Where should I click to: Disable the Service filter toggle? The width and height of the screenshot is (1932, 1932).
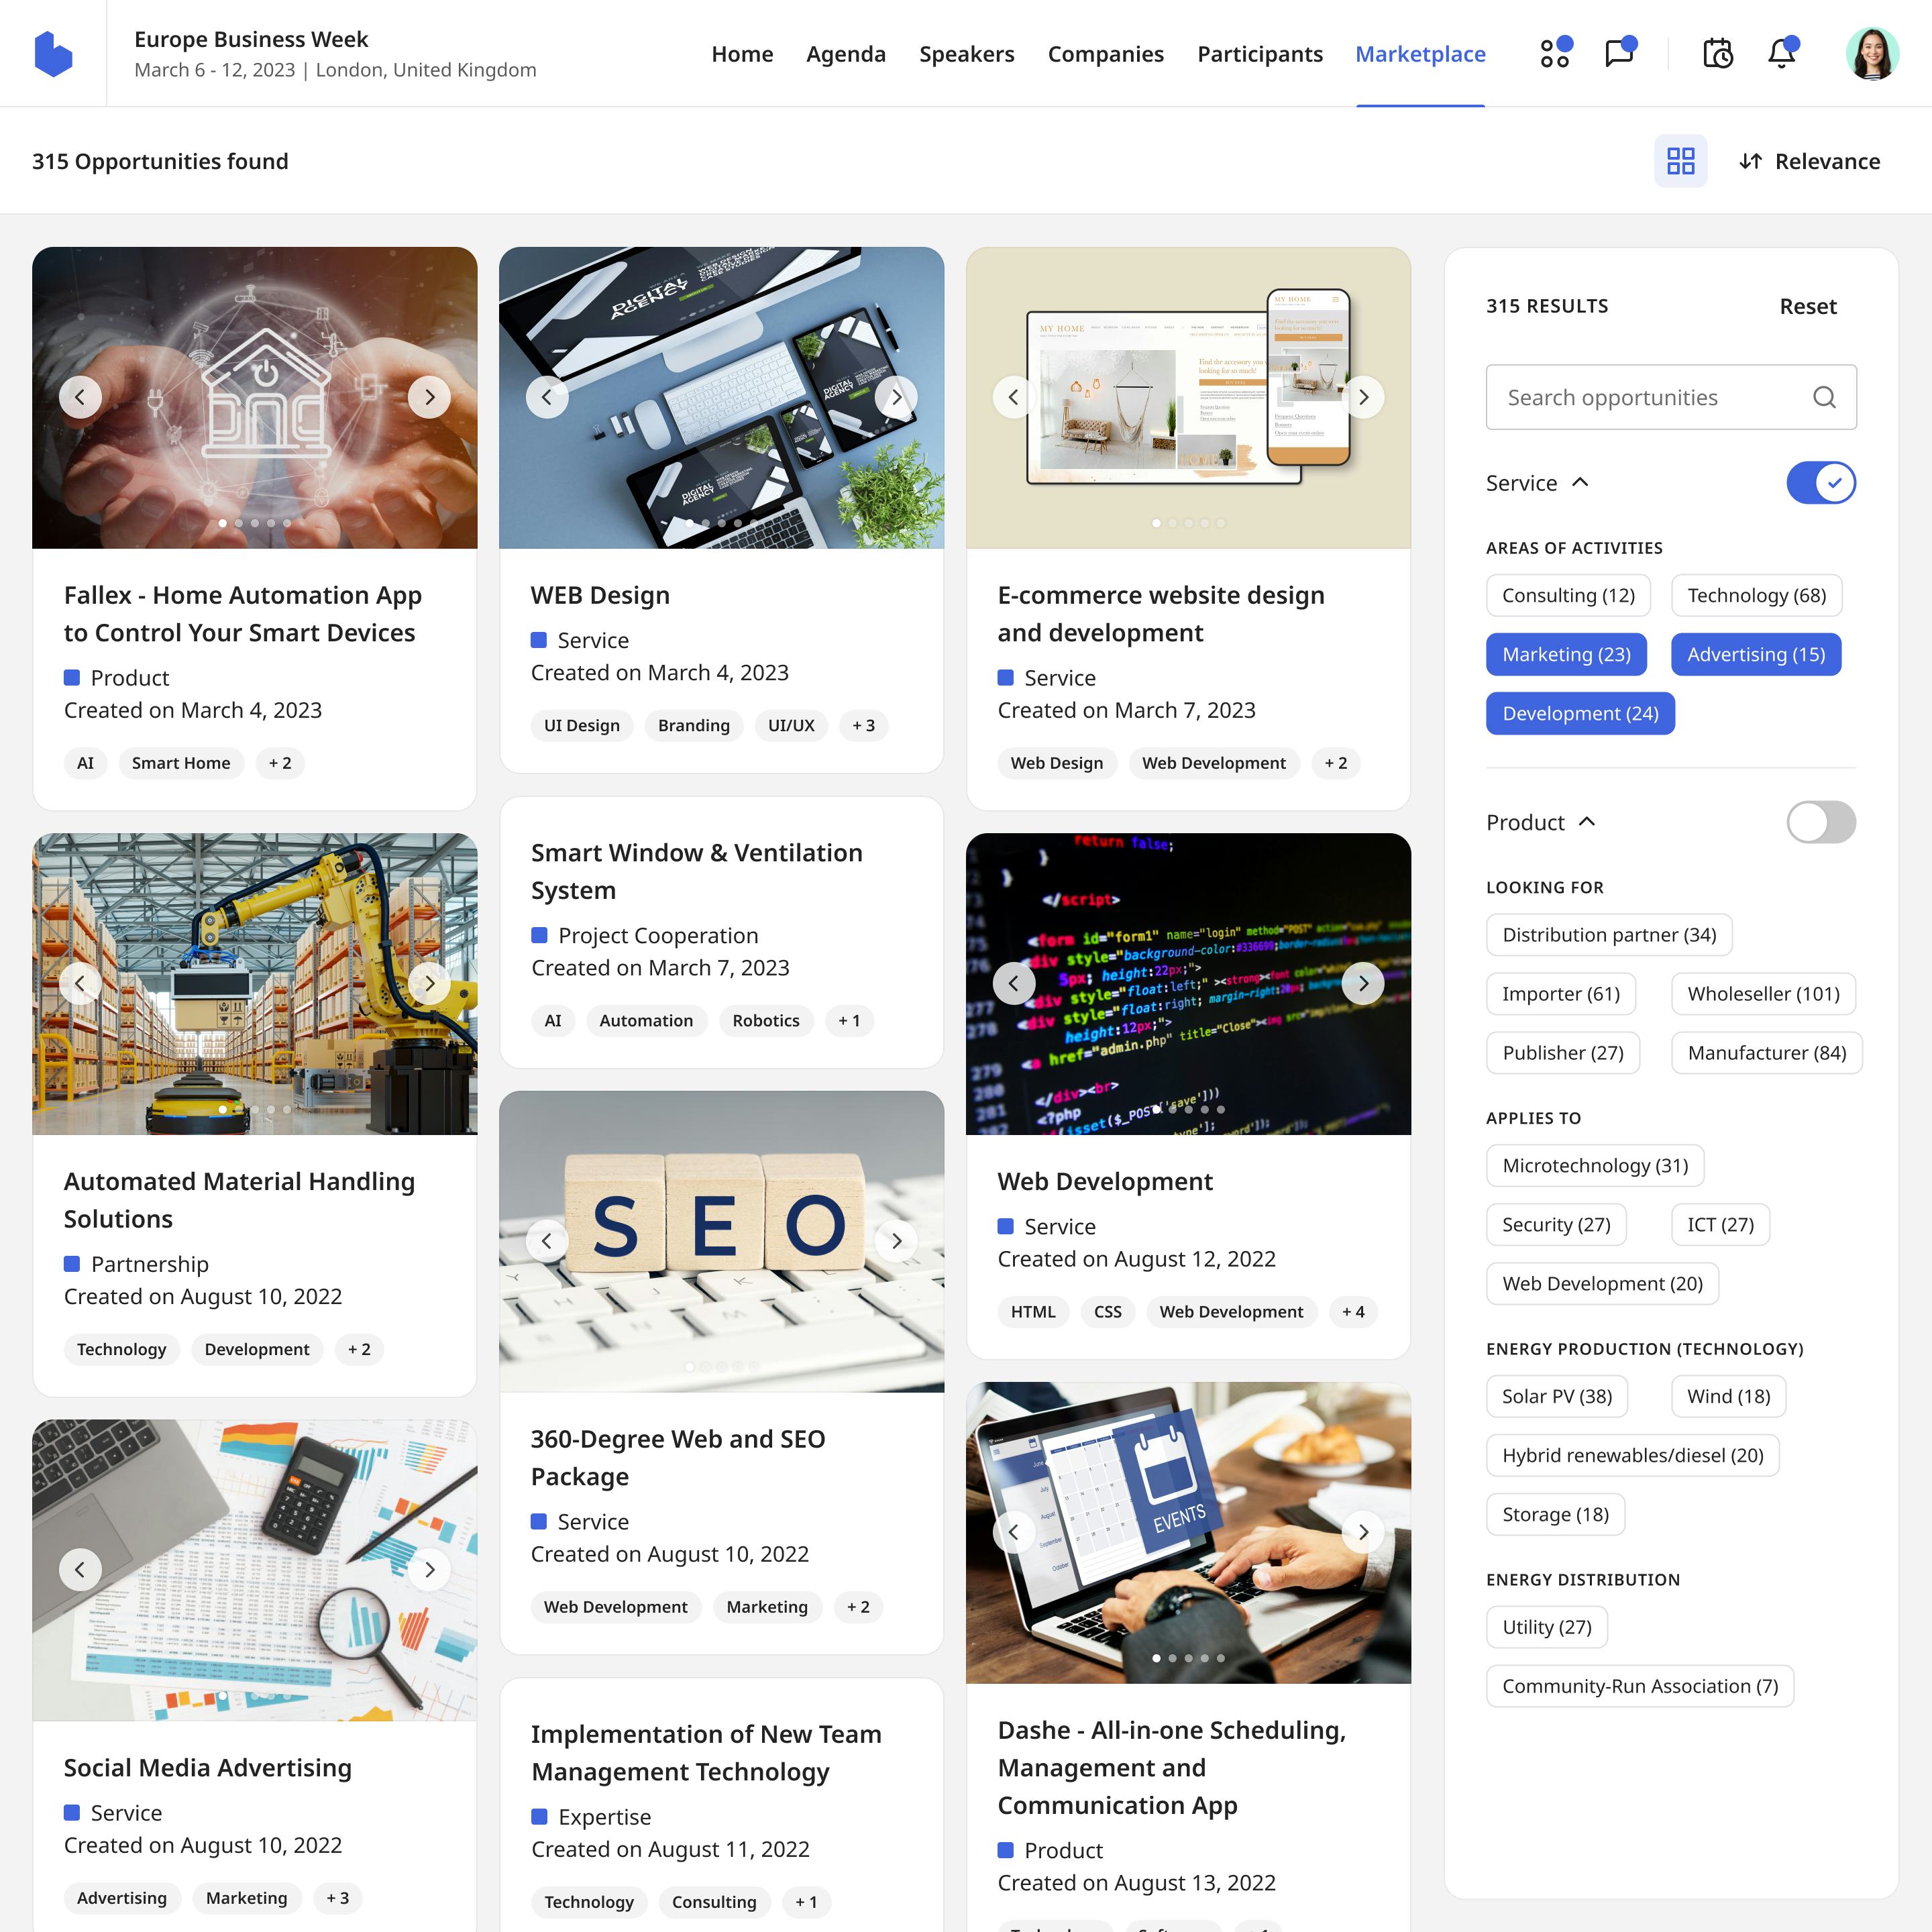(x=1820, y=482)
